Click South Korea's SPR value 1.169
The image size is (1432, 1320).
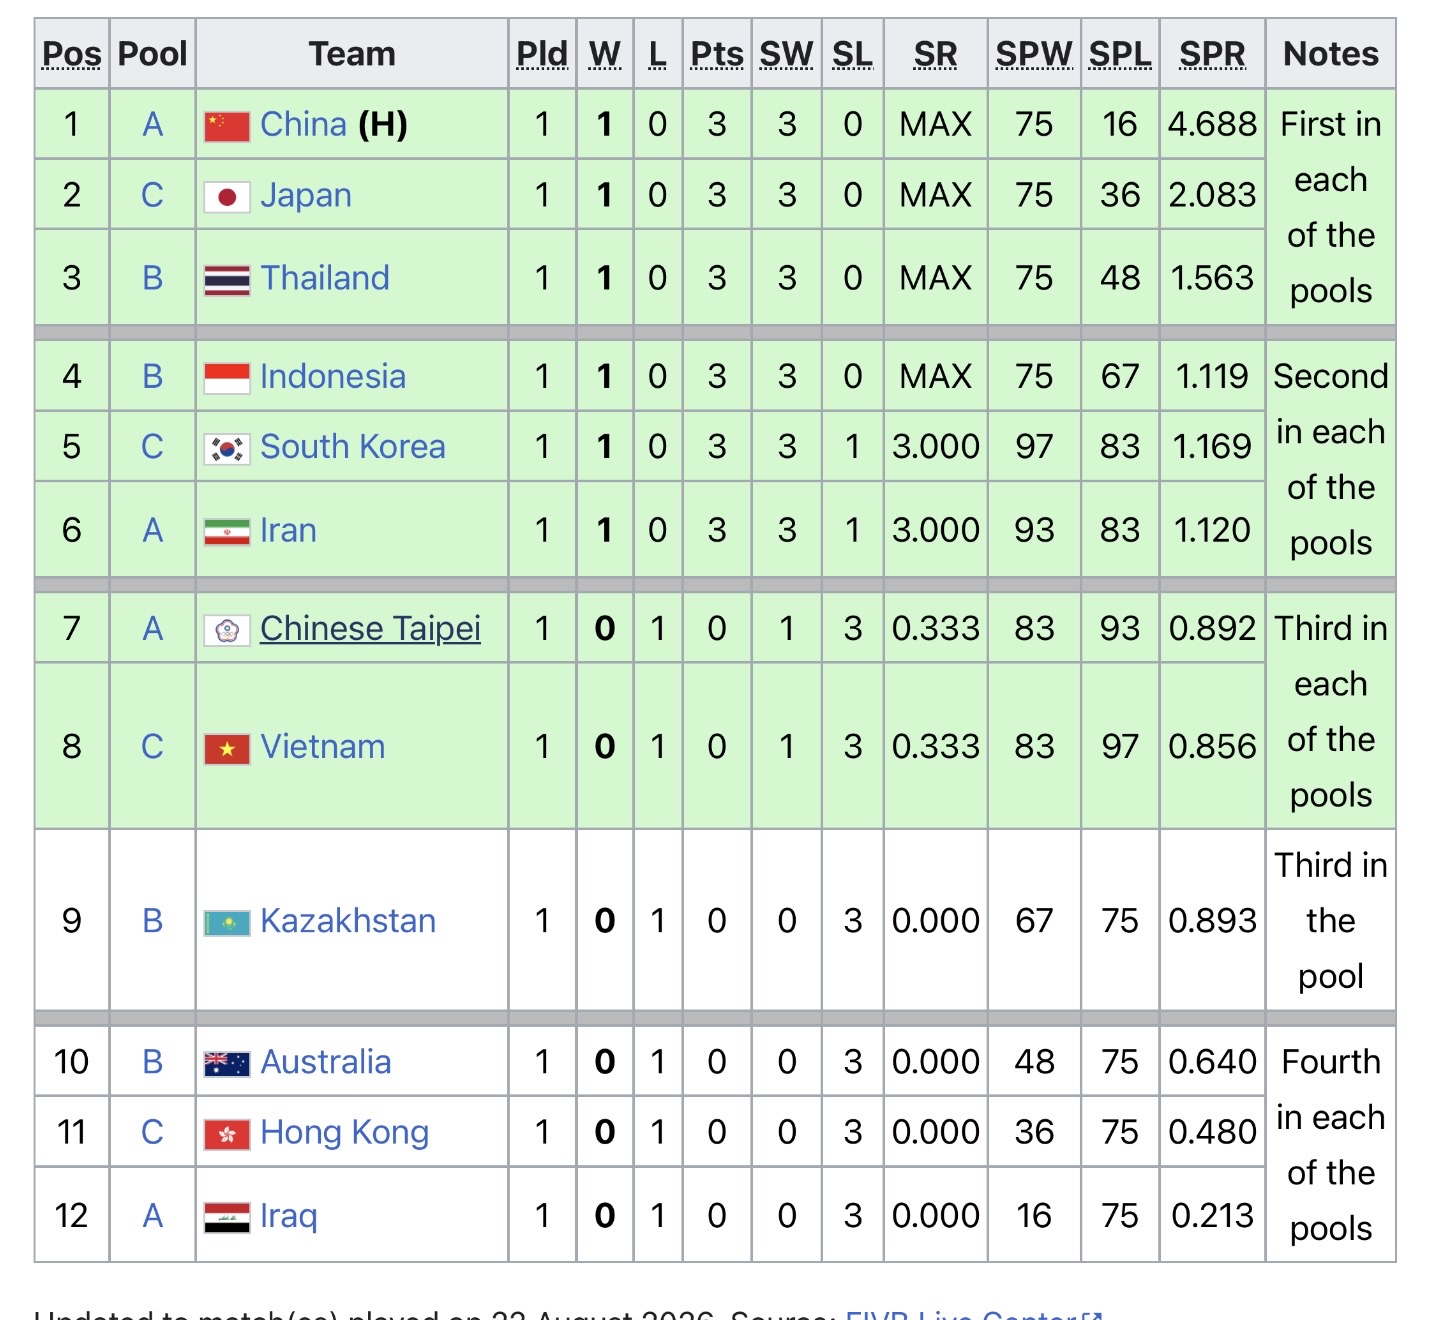click(x=1213, y=446)
